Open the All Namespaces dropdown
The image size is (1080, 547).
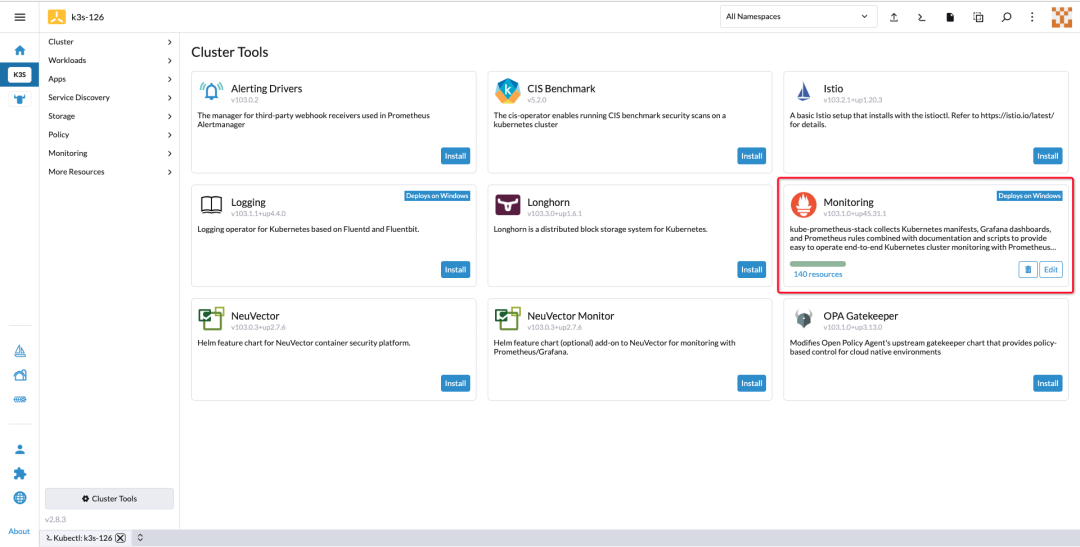coord(798,17)
